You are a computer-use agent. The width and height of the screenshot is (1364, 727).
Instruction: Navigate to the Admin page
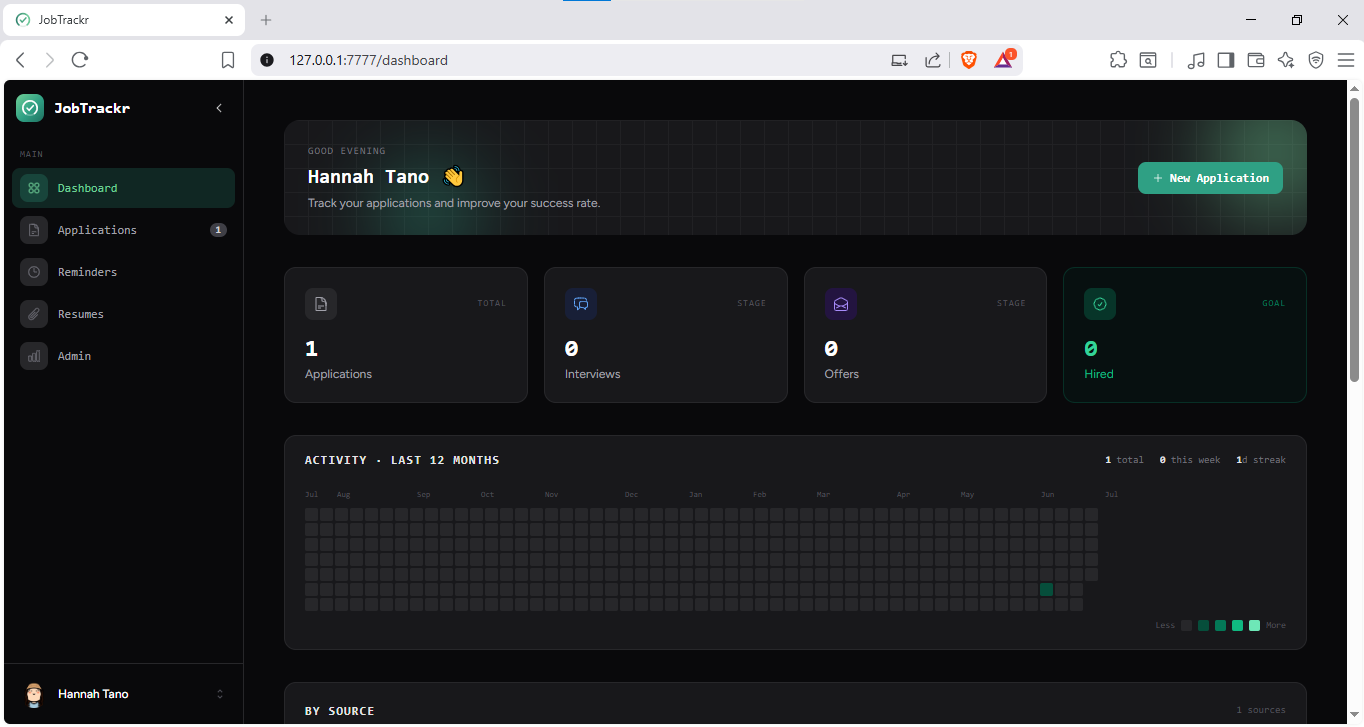123,356
